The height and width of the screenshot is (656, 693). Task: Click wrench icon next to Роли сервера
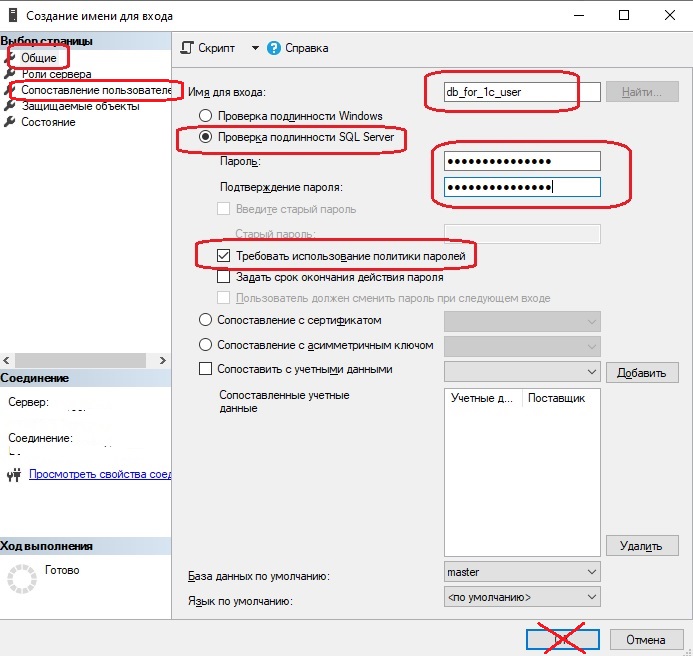coord(9,74)
